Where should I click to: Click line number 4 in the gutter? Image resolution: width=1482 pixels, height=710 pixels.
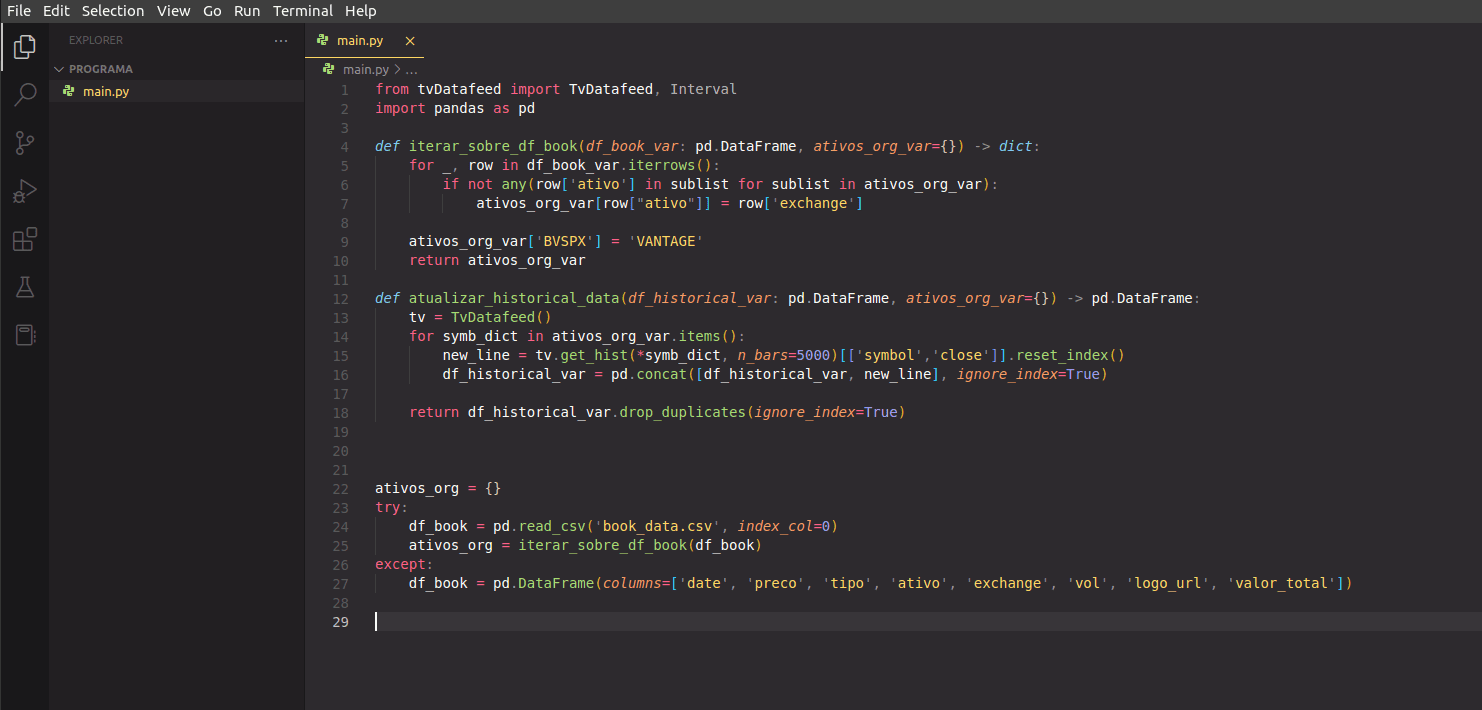[x=345, y=146]
